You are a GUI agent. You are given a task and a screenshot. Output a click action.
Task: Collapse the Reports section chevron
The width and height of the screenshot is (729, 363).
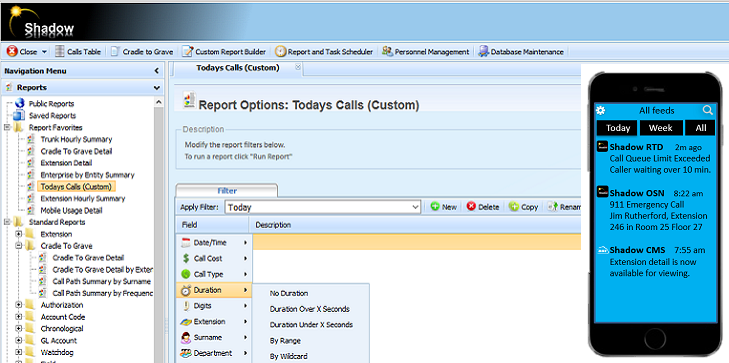pos(157,87)
